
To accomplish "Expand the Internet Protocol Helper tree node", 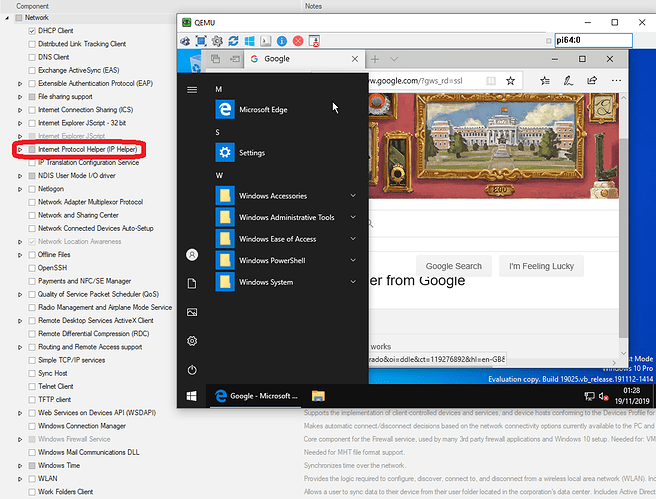I will point(20,149).
